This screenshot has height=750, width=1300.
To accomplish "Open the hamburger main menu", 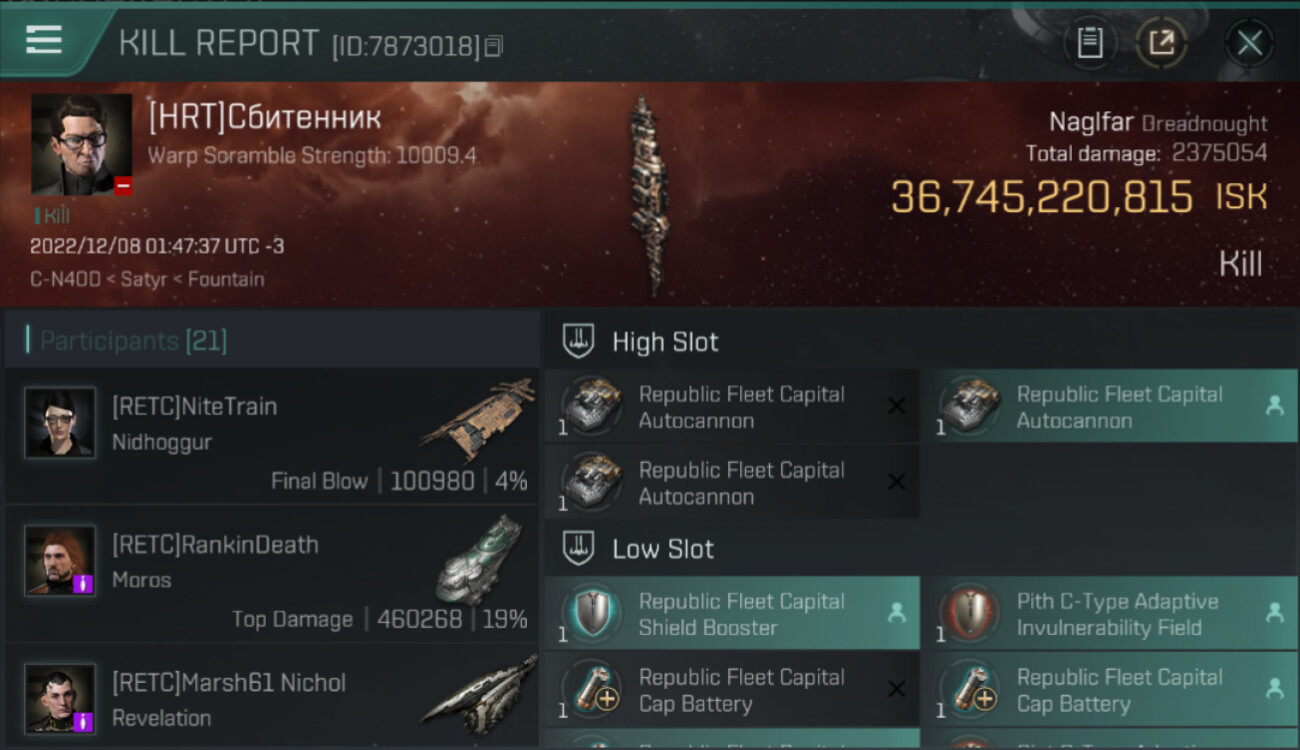I will click(x=45, y=41).
